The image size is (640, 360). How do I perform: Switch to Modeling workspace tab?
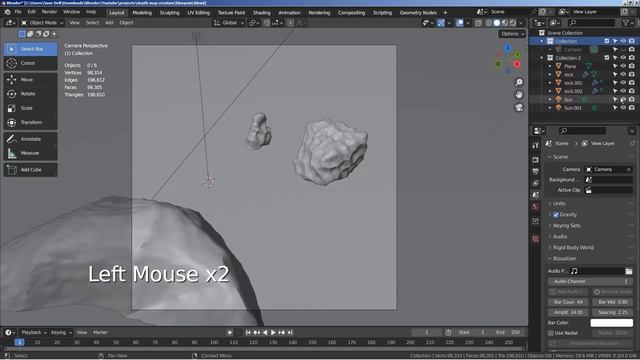pos(142,13)
